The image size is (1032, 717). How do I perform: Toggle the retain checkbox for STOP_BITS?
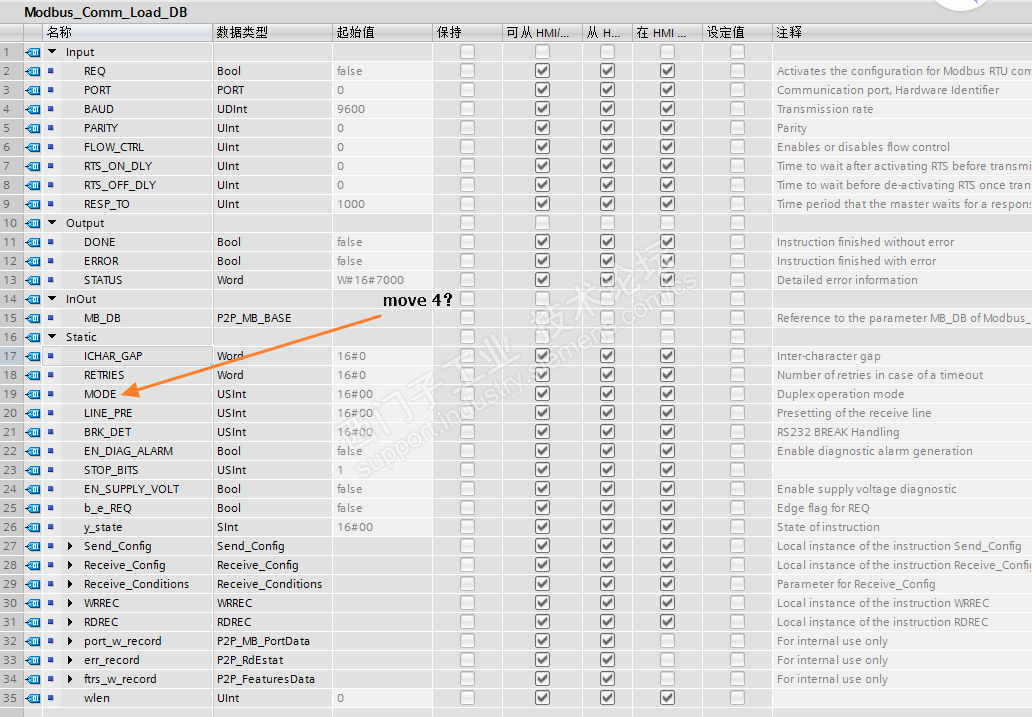[467, 469]
